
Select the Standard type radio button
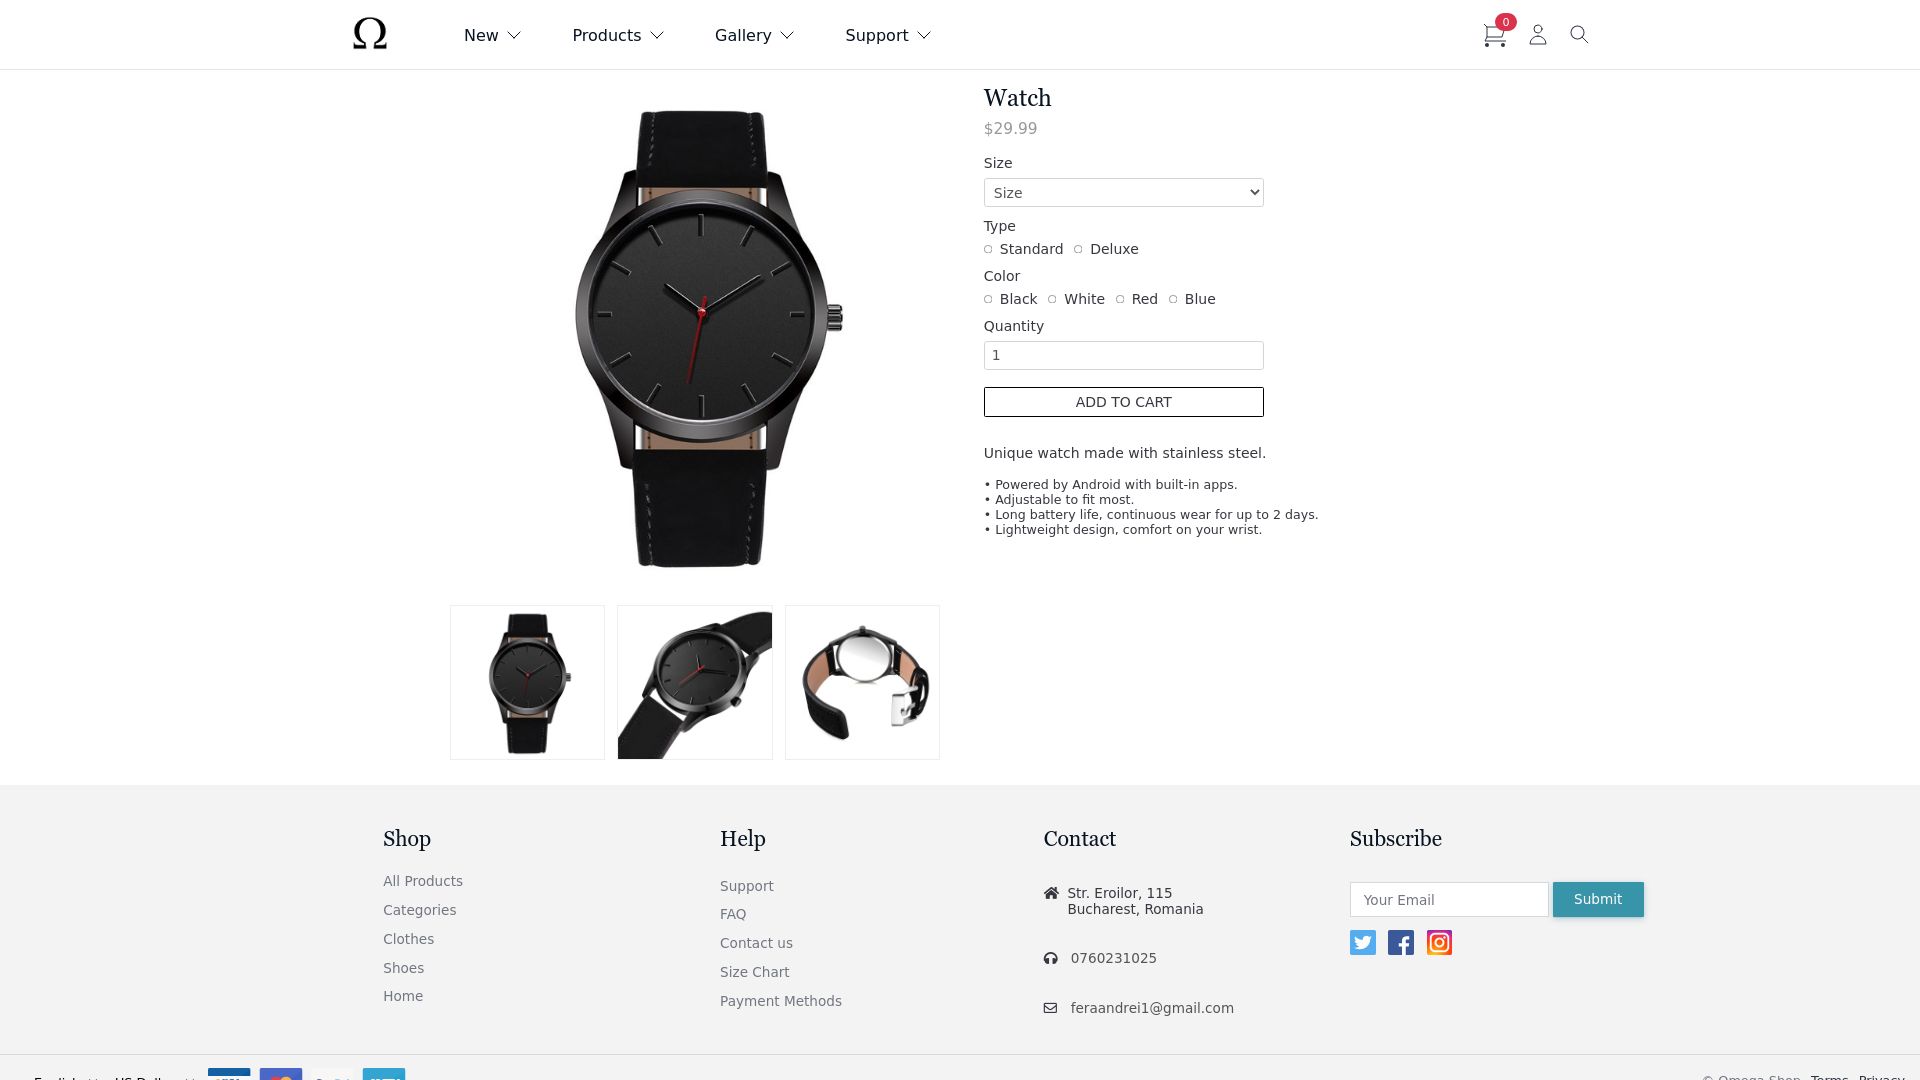988,249
